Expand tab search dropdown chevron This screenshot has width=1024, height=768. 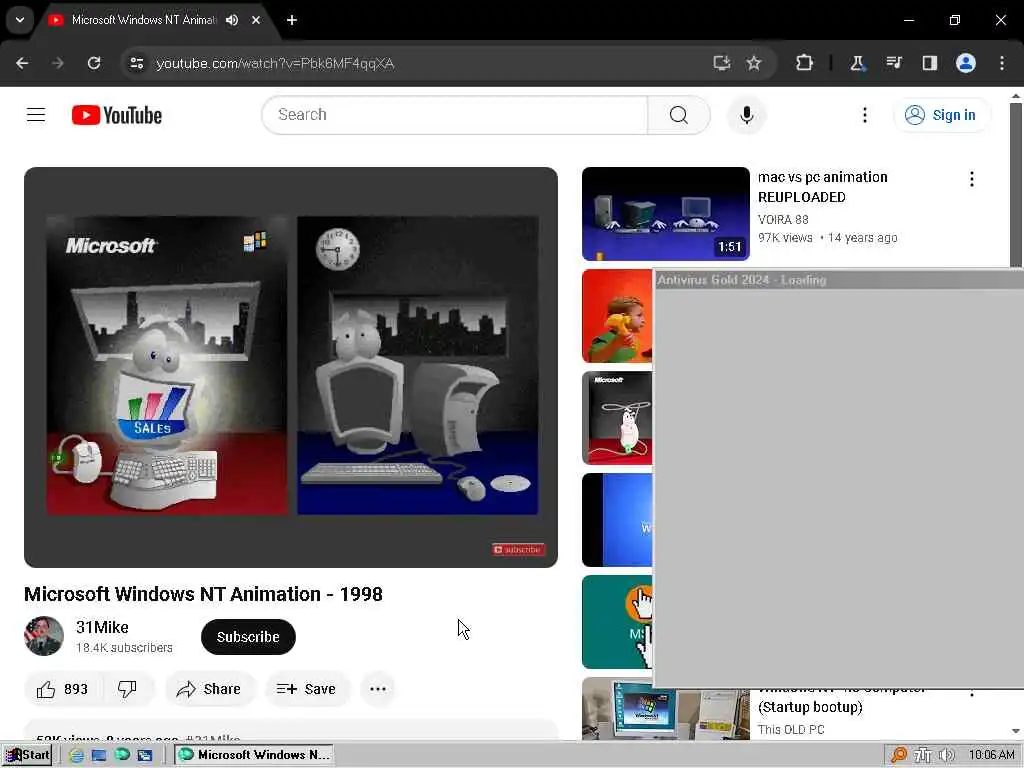point(20,20)
